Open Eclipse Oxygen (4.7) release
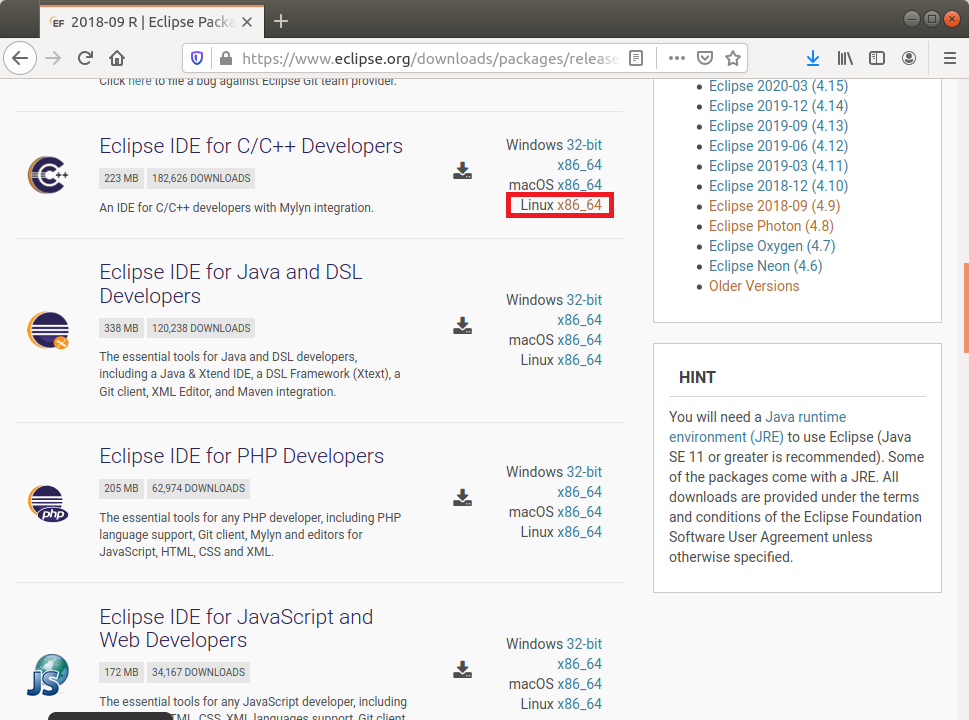The width and height of the screenshot is (969, 720). click(x=772, y=246)
